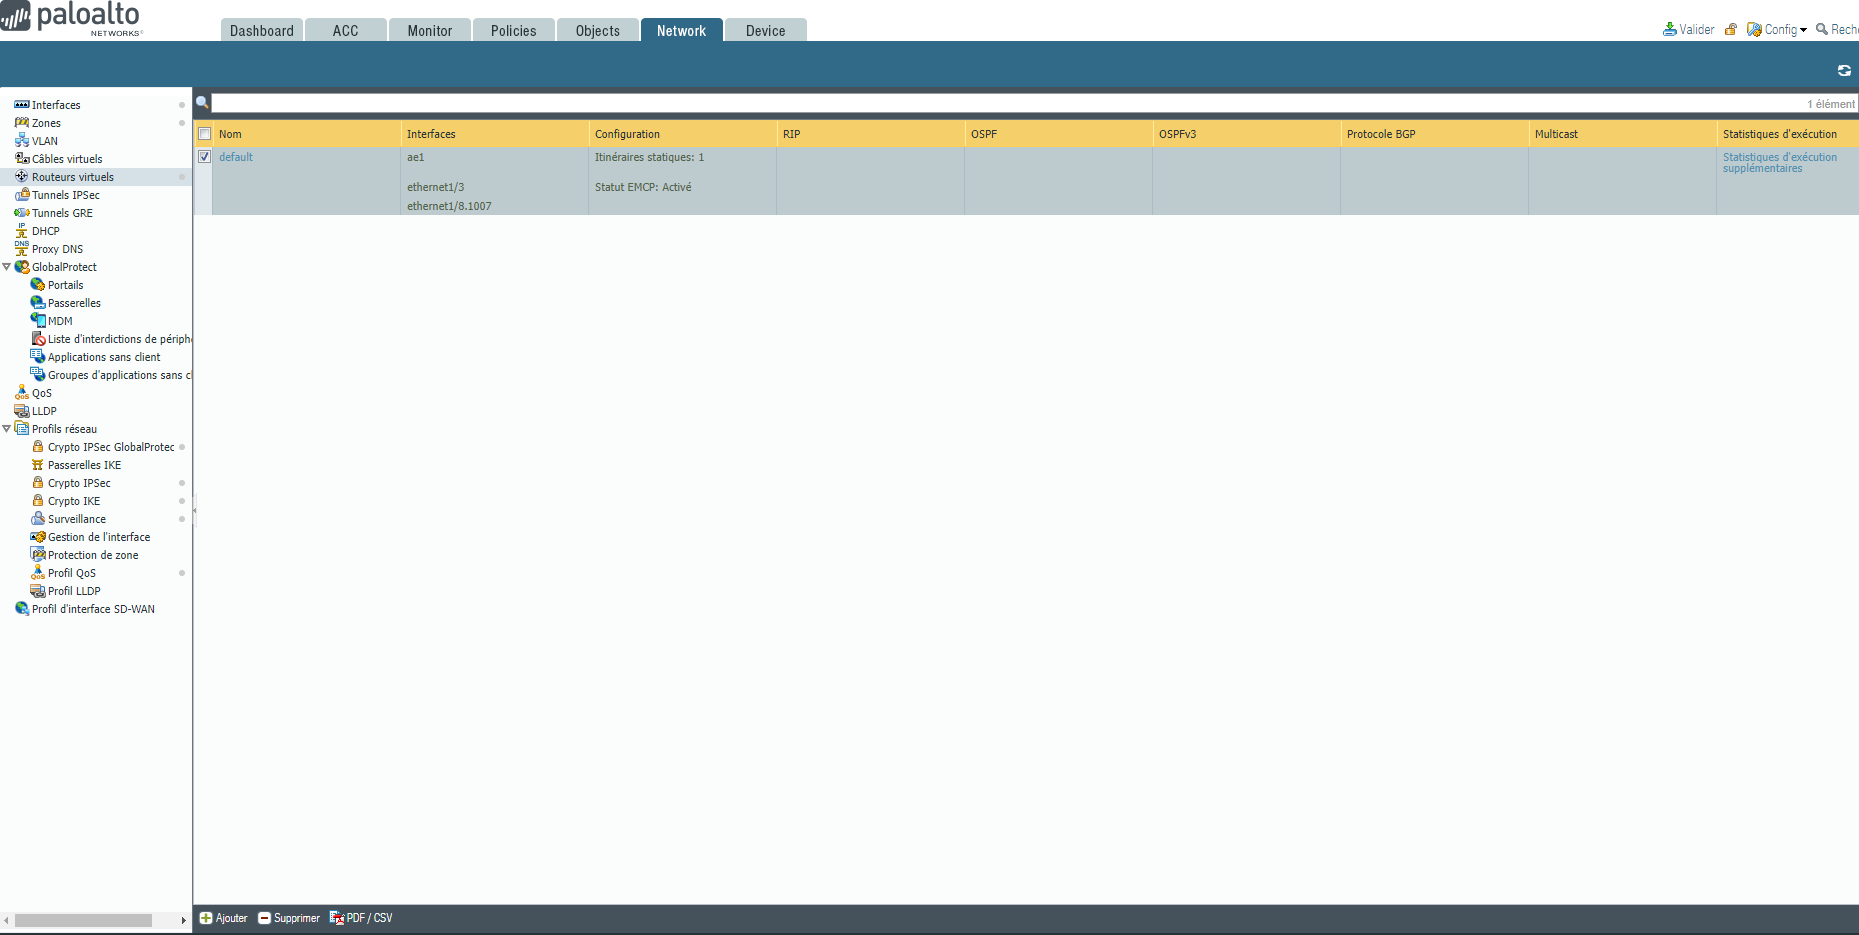Click the MDM icon

tap(38, 321)
